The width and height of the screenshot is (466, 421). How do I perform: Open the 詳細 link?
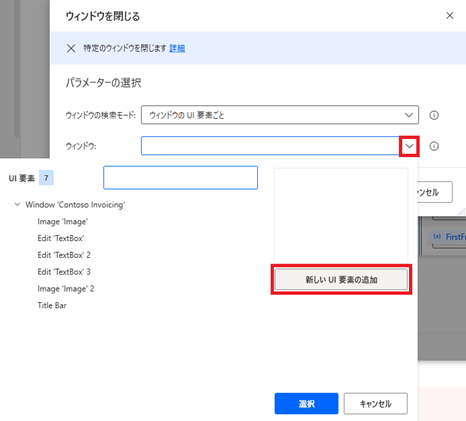click(177, 48)
